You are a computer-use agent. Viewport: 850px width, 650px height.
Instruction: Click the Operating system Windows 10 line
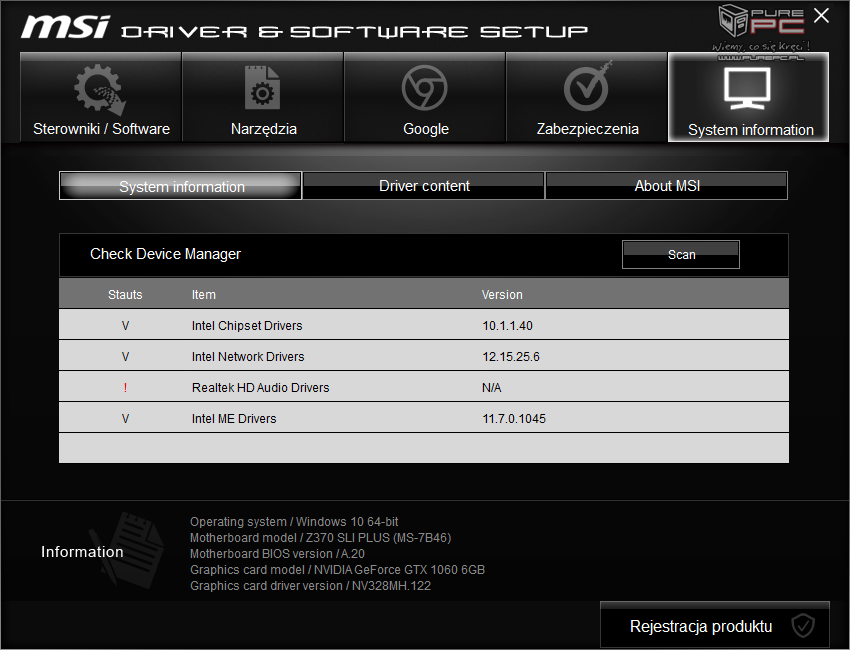pos(294,522)
